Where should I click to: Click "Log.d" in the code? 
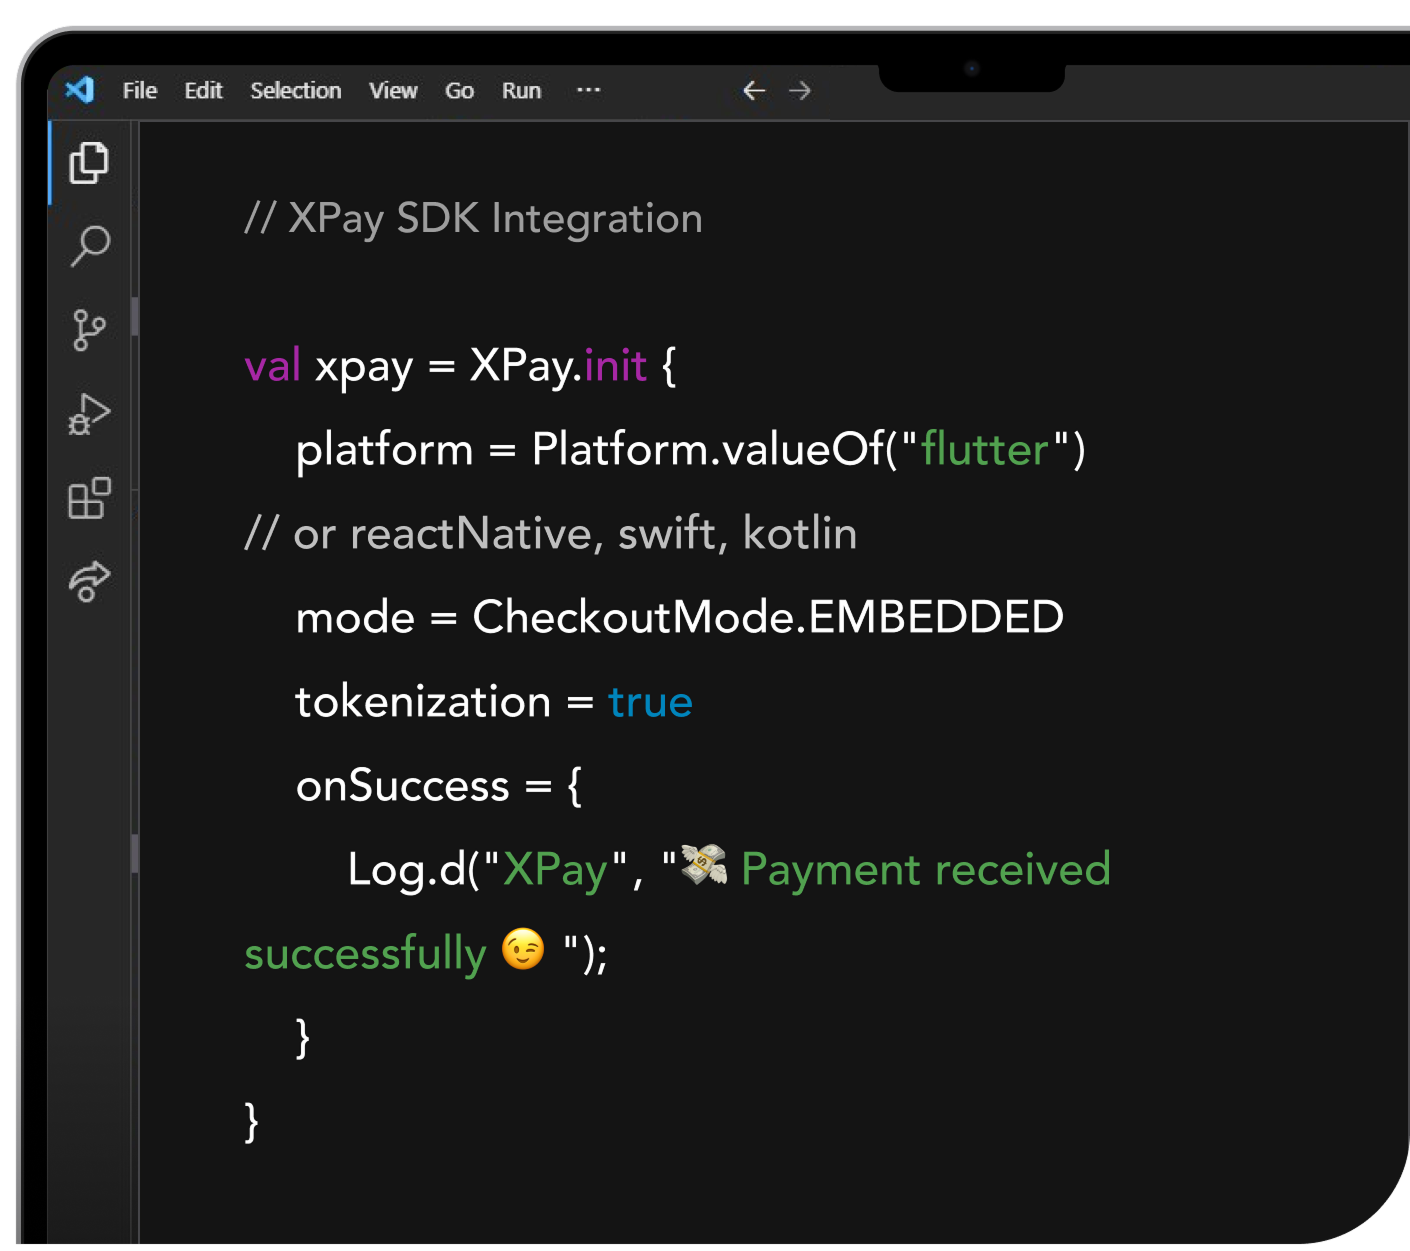click(x=407, y=870)
